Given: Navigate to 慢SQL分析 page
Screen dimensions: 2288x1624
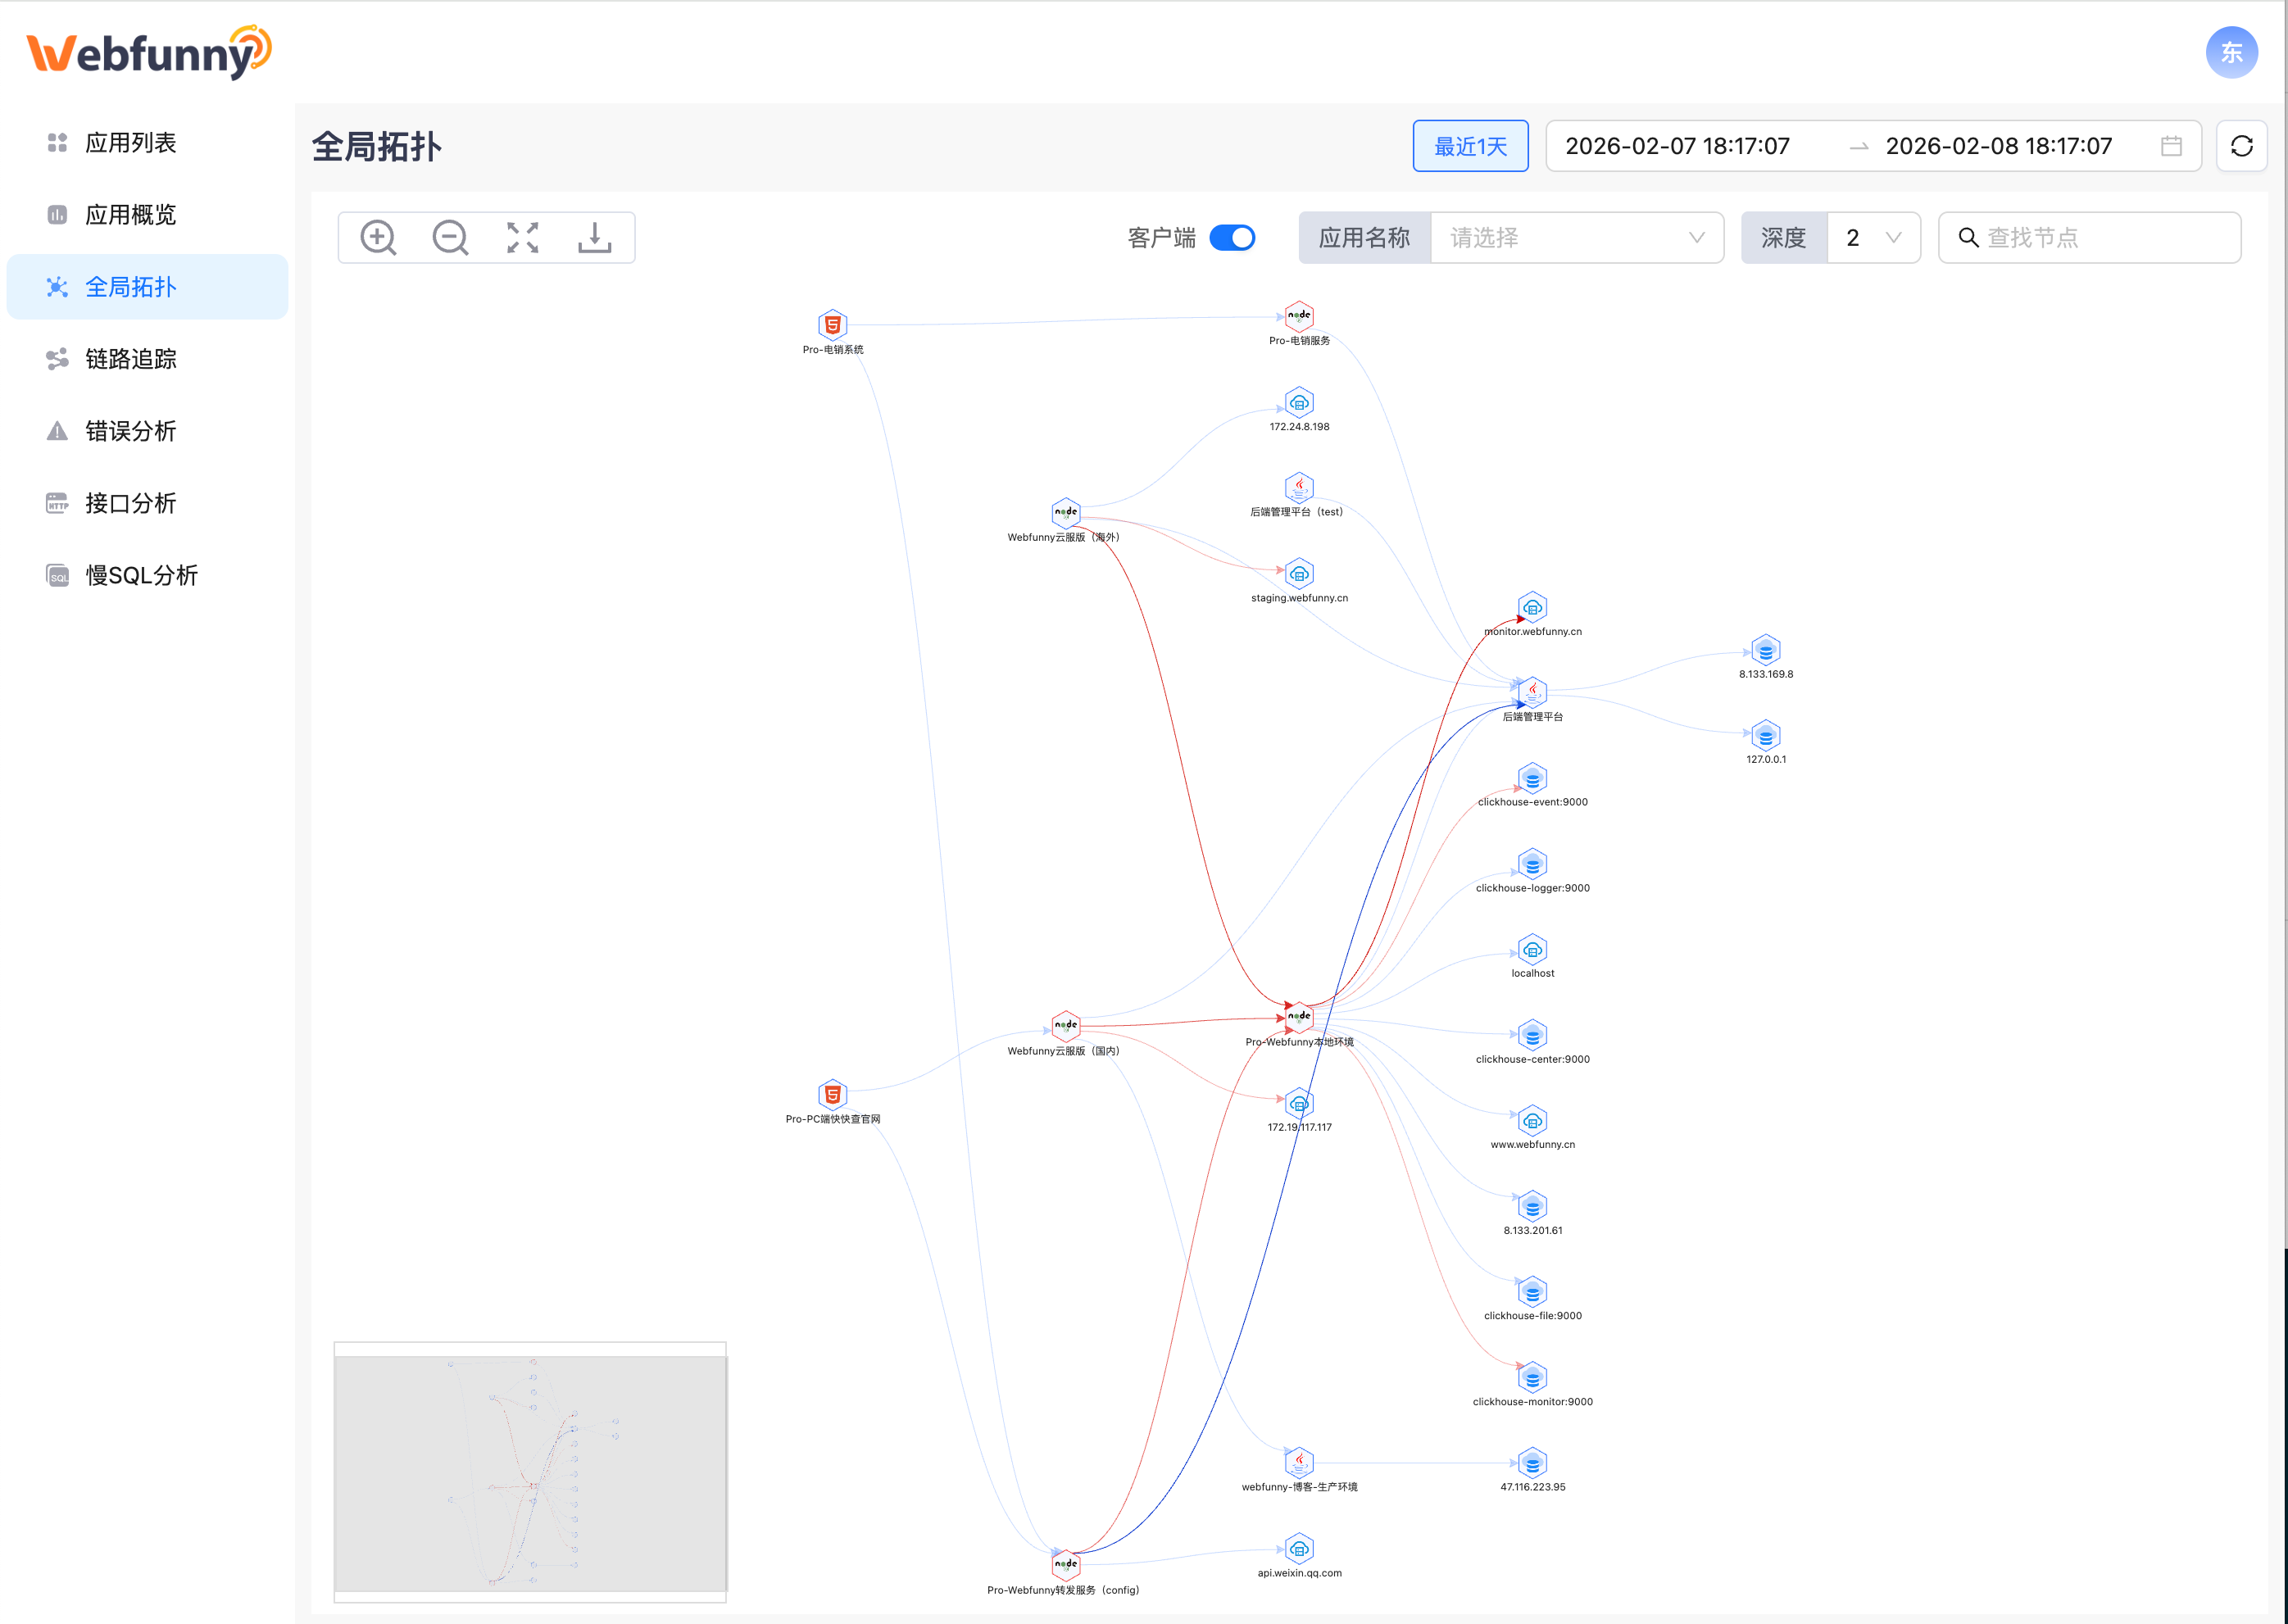Looking at the screenshot, I should [x=141, y=575].
